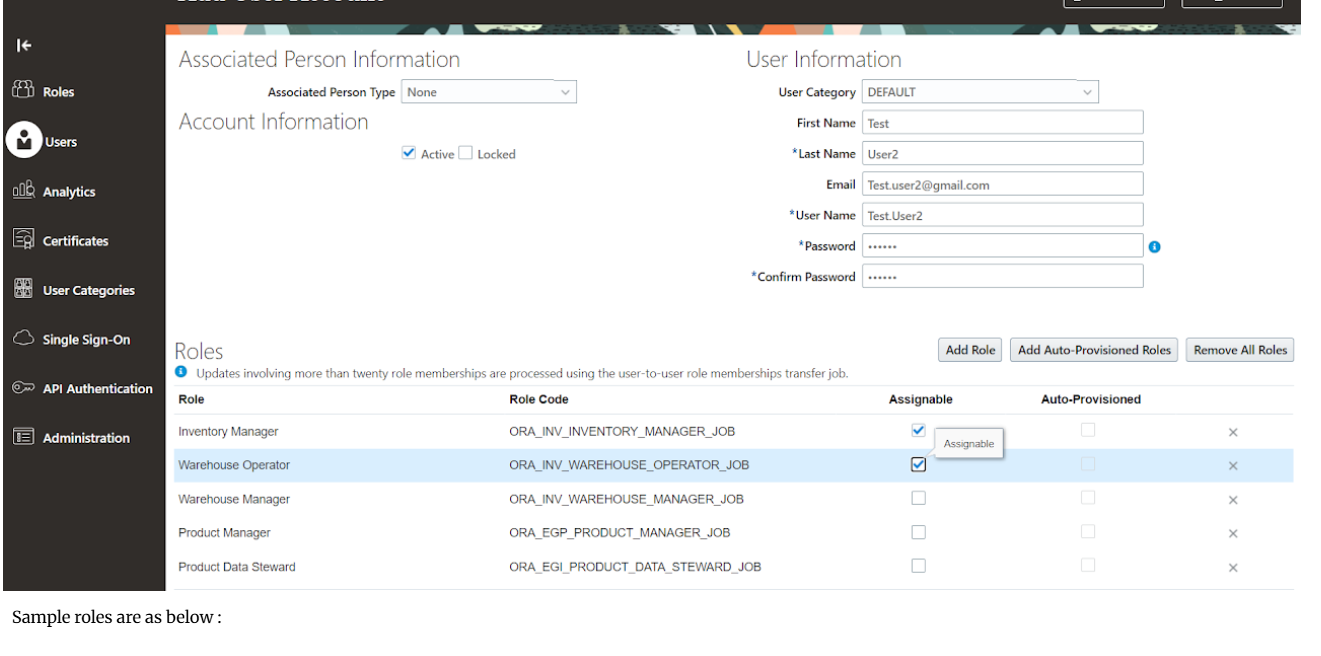This screenshot has width=1321, height=656.
Task: Uncheck the Active account checkbox
Action: [408, 153]
